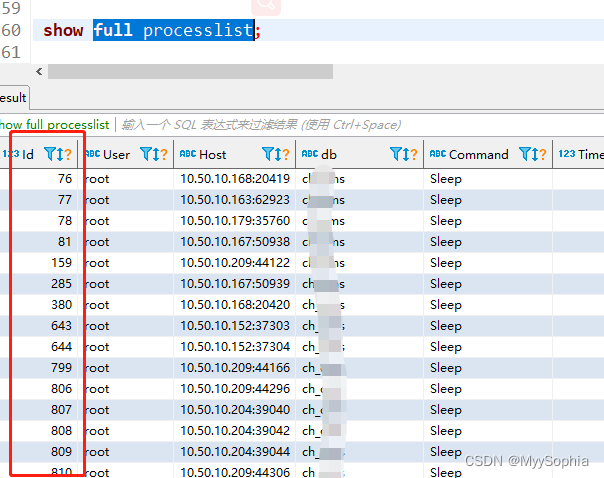
Task: Select host cell 10.50.10.209:44166
Action: 235,368
